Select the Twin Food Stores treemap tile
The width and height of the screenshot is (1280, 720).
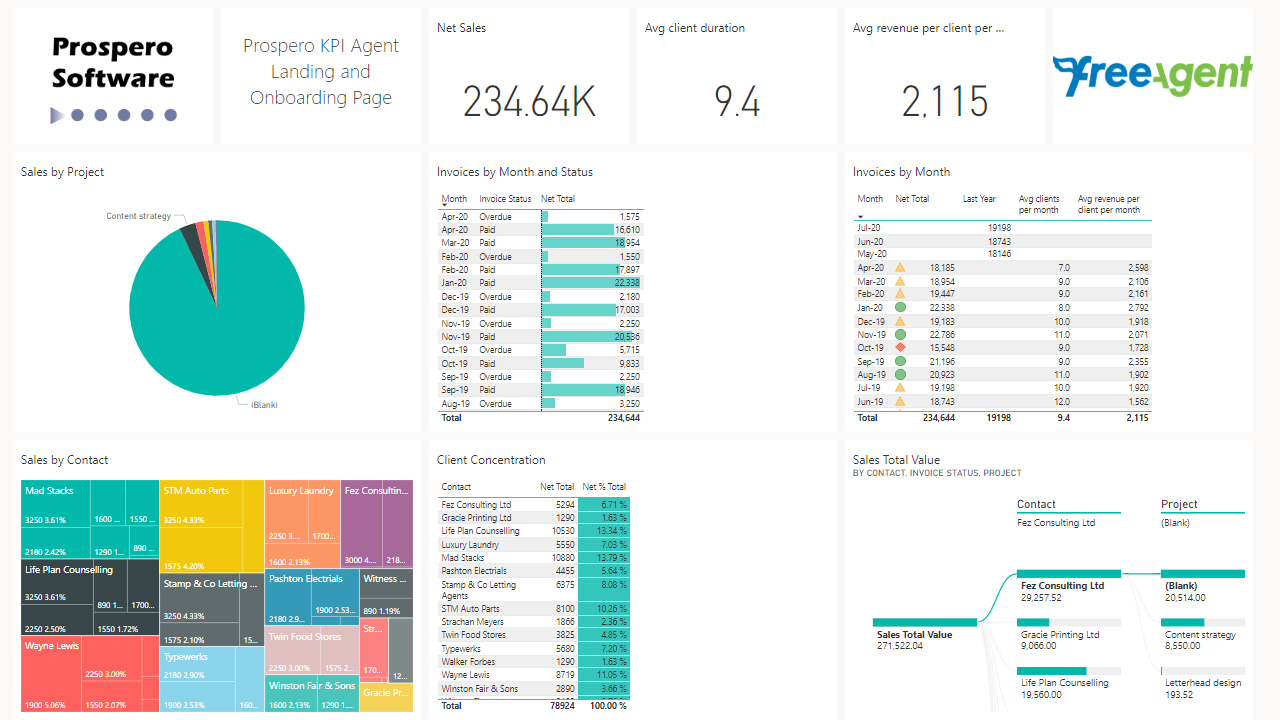311,650
